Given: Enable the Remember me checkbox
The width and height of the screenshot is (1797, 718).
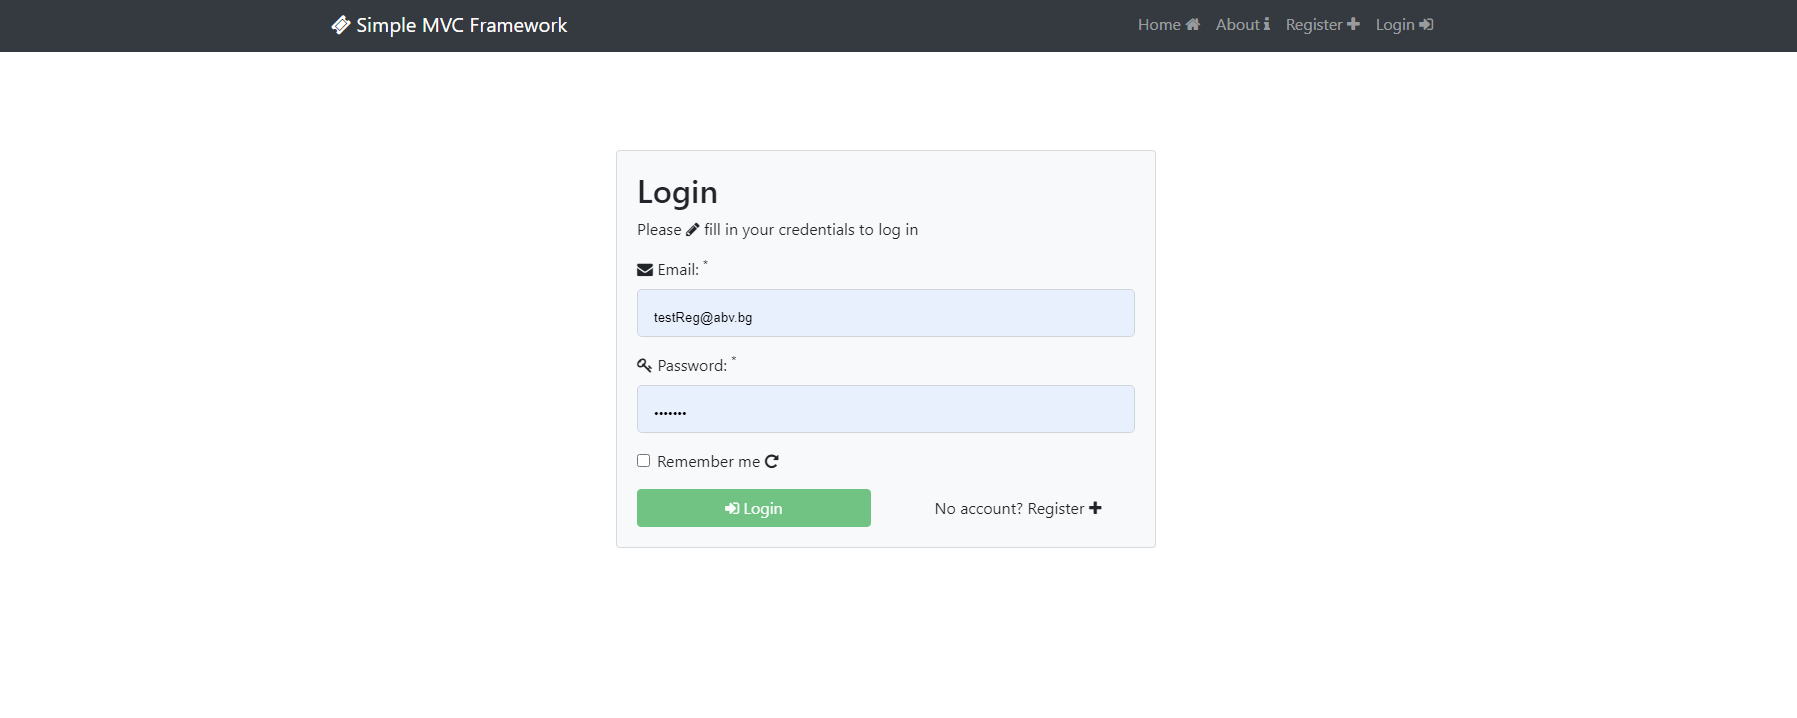Looking at the screenshot, I should 644,461.
